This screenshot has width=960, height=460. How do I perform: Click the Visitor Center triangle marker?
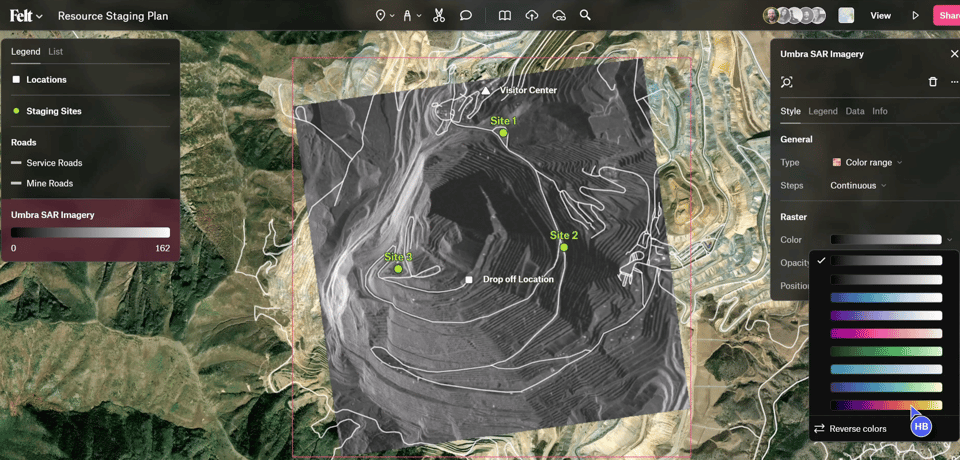click(x=486, y=91)
